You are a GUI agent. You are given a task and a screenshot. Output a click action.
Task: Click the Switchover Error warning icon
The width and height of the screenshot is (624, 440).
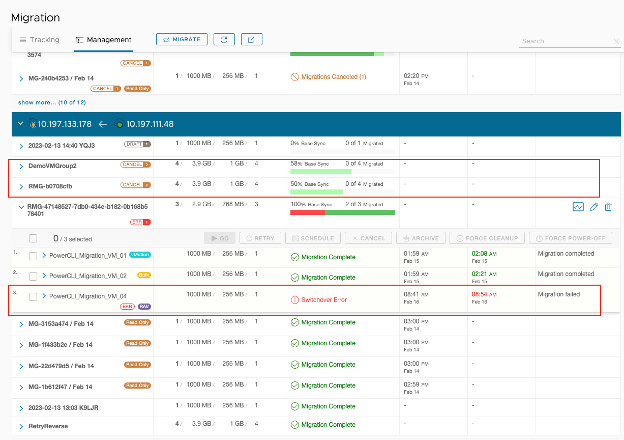pos(294,298)
